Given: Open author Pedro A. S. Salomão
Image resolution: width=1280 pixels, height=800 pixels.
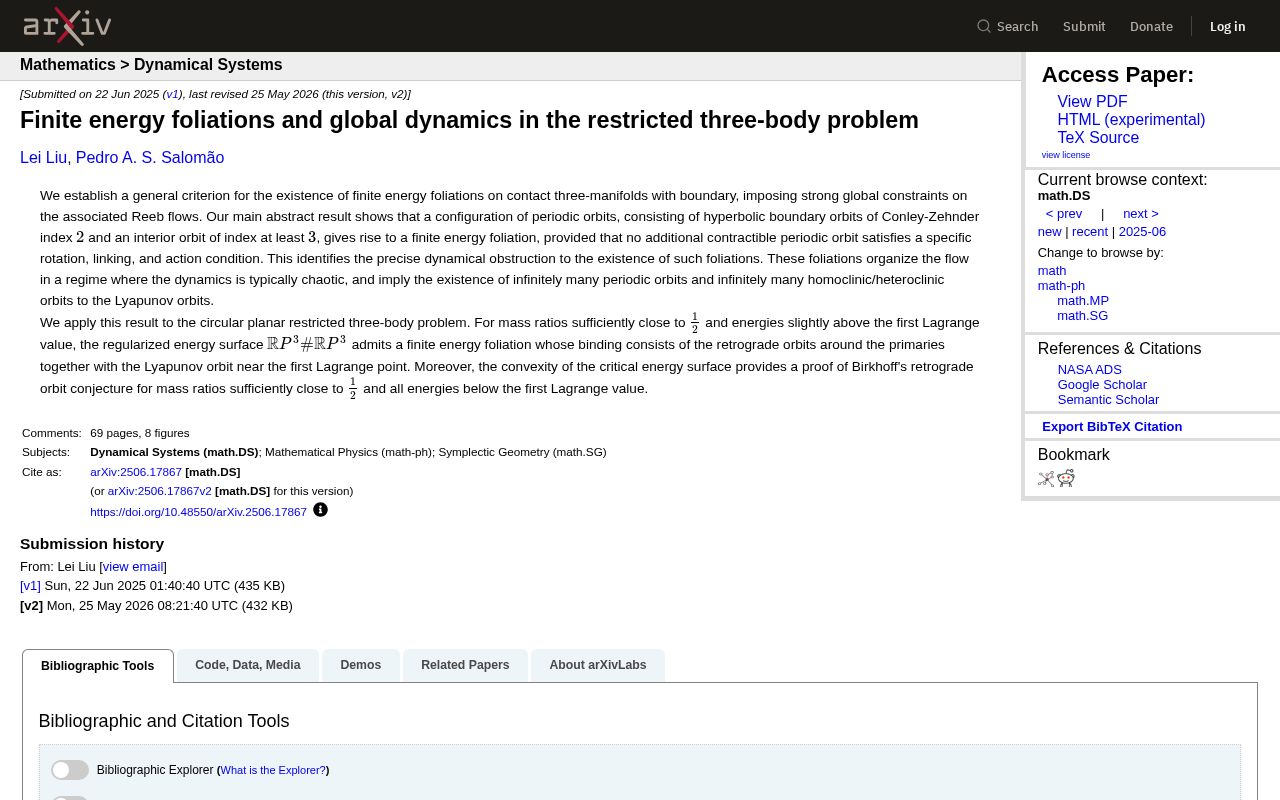Looking at the screenshot, I should click(x=150, y=158).
